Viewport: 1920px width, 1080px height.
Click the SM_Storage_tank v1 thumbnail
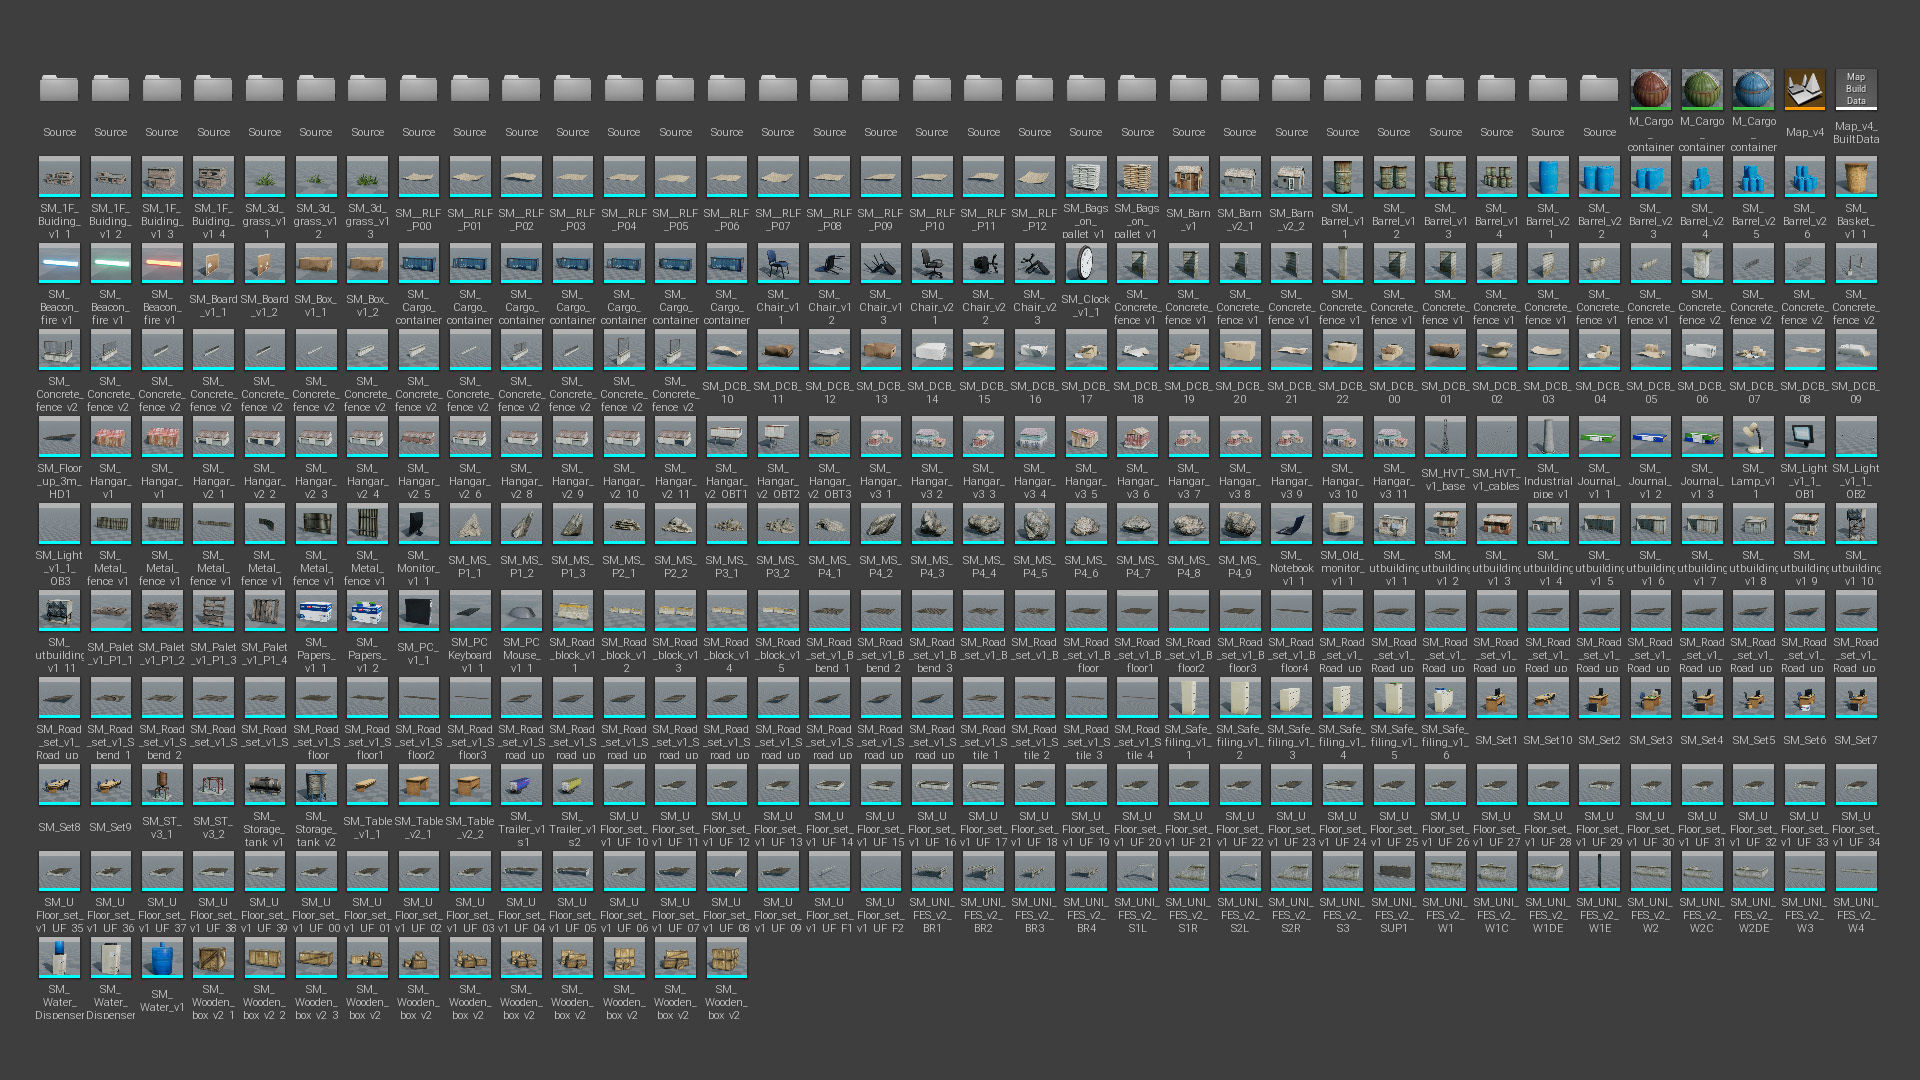(264, 786)
